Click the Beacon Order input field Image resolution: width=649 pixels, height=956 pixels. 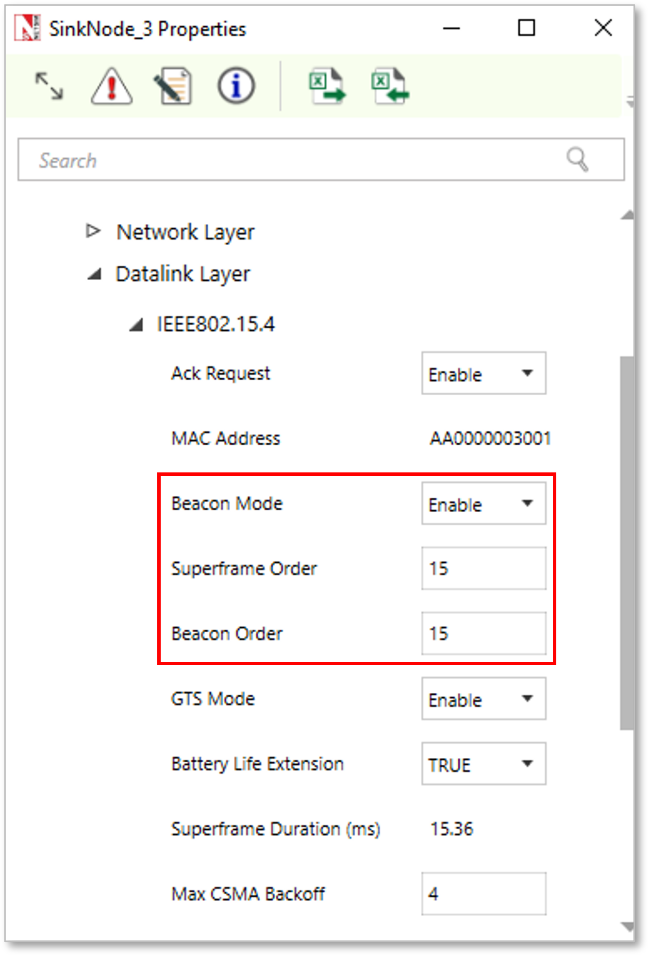coord(483,634)
